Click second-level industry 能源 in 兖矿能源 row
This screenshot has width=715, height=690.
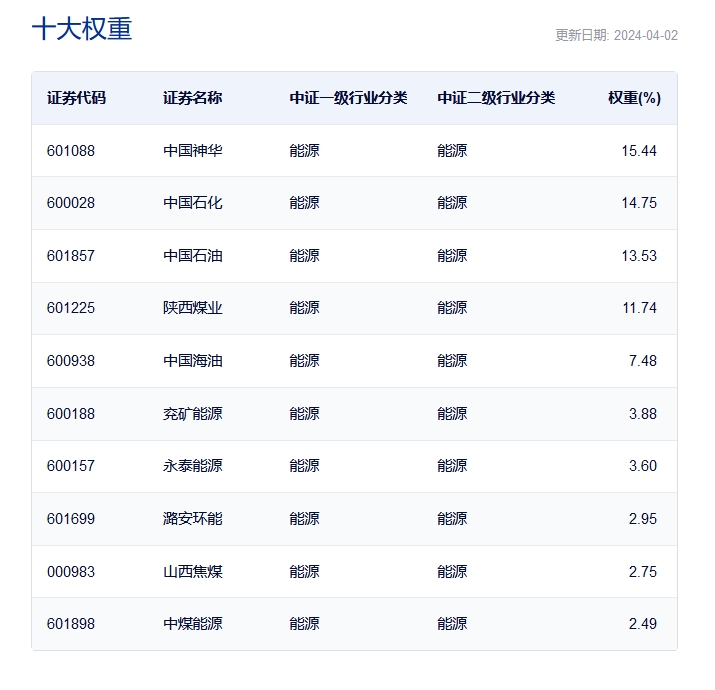[452, 414]
